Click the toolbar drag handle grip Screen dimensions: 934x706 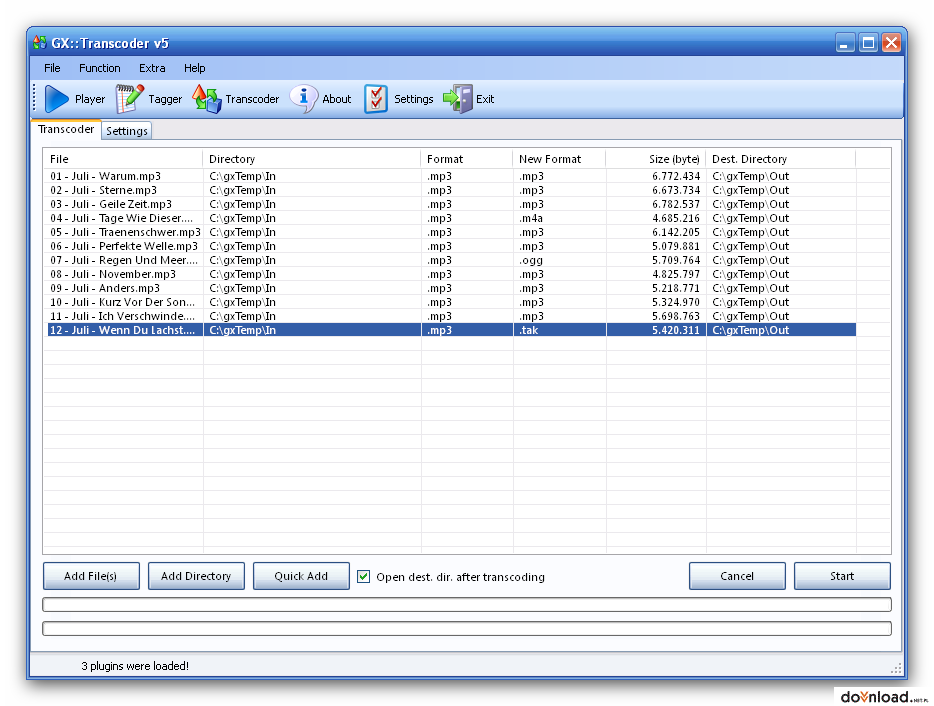pyautogui.click(x=35, y=98)
